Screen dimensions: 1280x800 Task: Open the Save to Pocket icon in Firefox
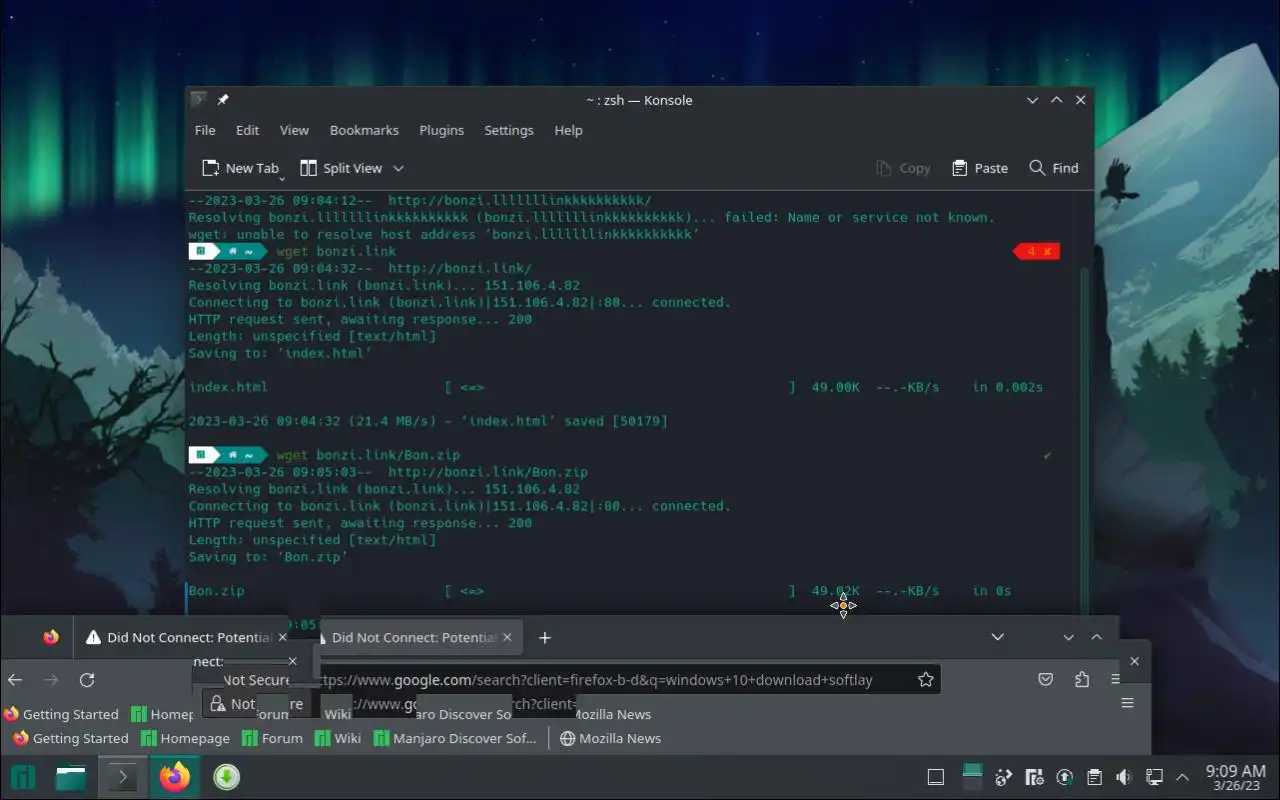click(1045, 680)
